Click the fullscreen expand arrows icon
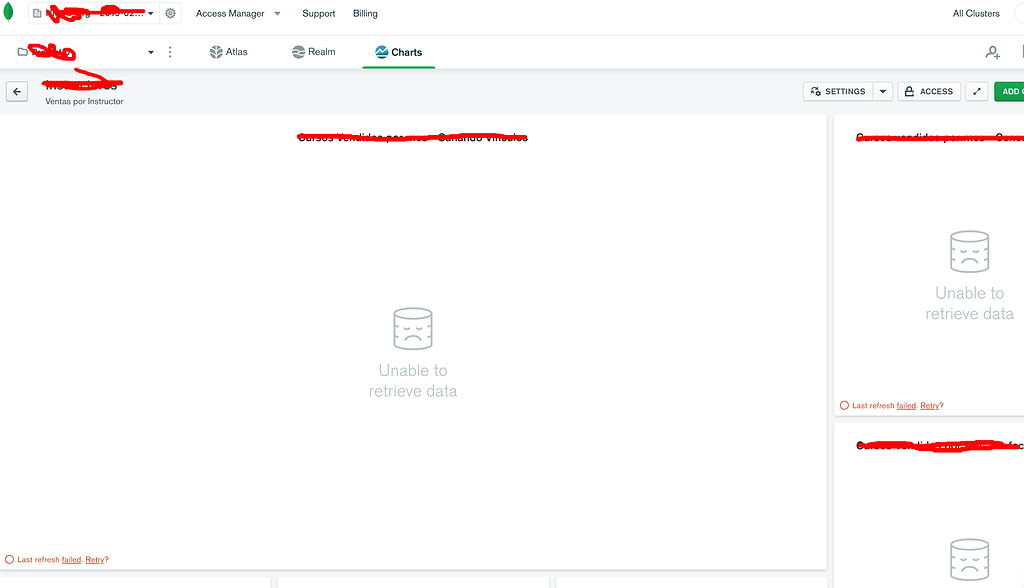Screen dimensions: 1024x588 [x=976, y=91]
